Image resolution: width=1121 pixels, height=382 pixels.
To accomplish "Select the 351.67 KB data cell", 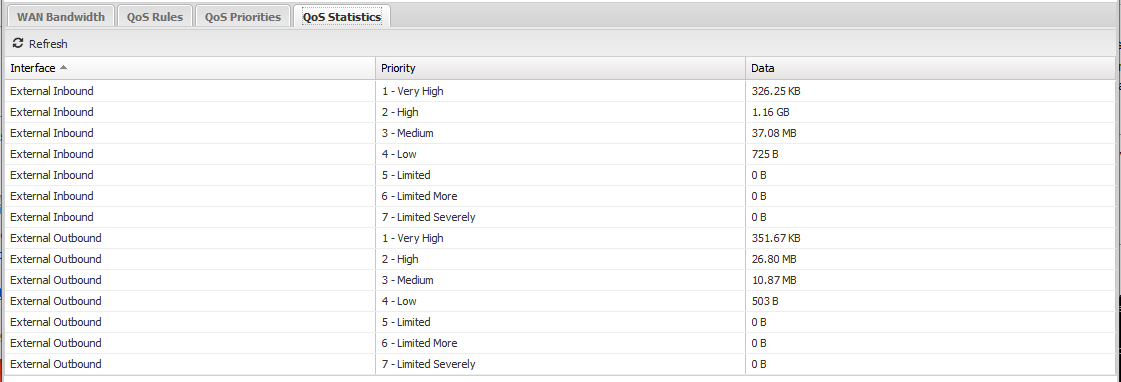I will pyautogui.click(x=930, y=238).
